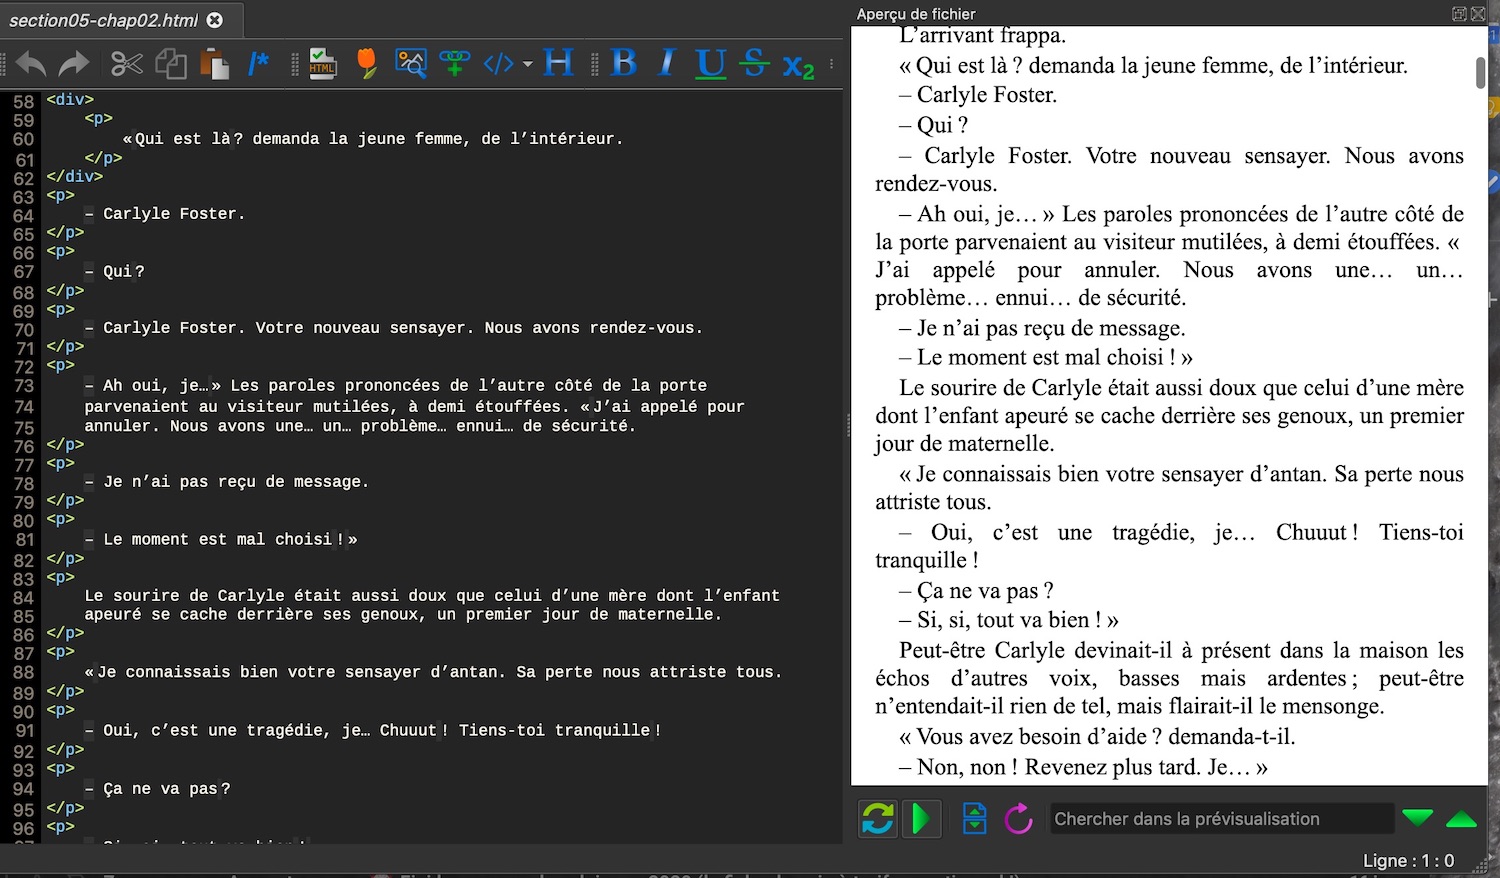
Task: Click the blue page up-down arrows icon
Action: point(974,819)
